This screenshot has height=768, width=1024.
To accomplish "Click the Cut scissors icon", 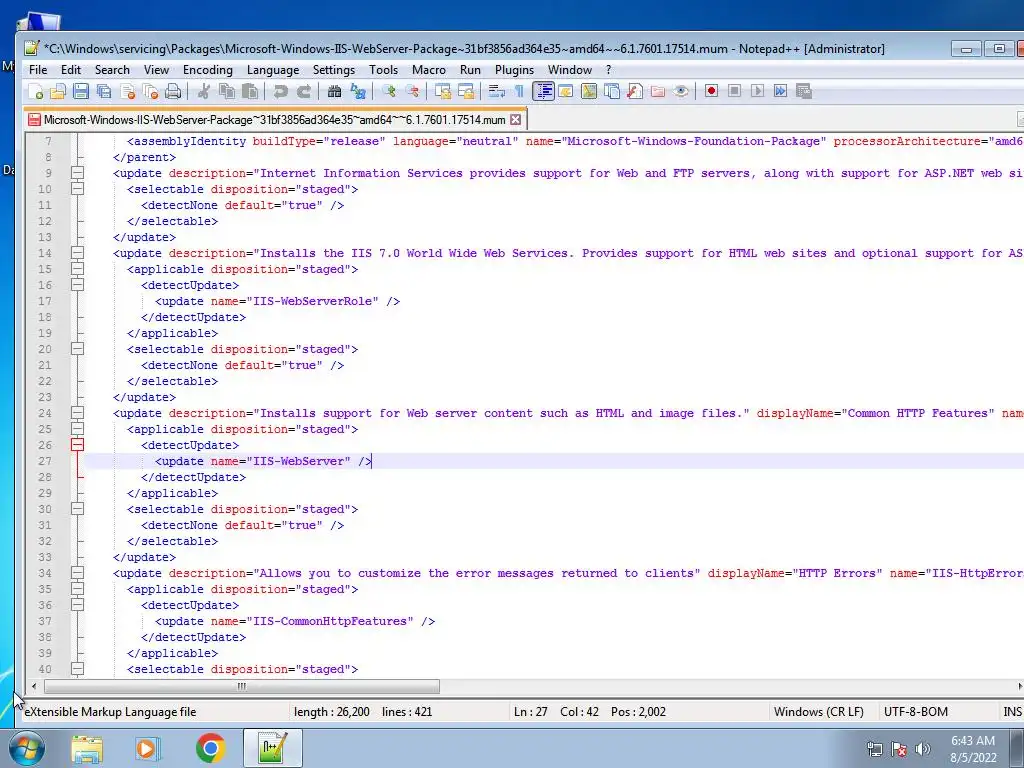I will pos(204,91).
